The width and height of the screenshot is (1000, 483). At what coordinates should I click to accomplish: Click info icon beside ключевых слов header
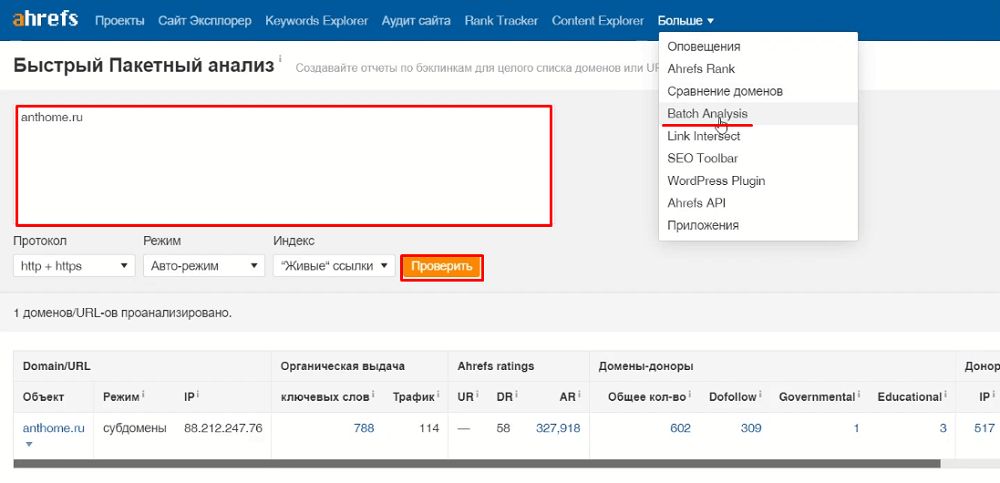click(373, 395)
